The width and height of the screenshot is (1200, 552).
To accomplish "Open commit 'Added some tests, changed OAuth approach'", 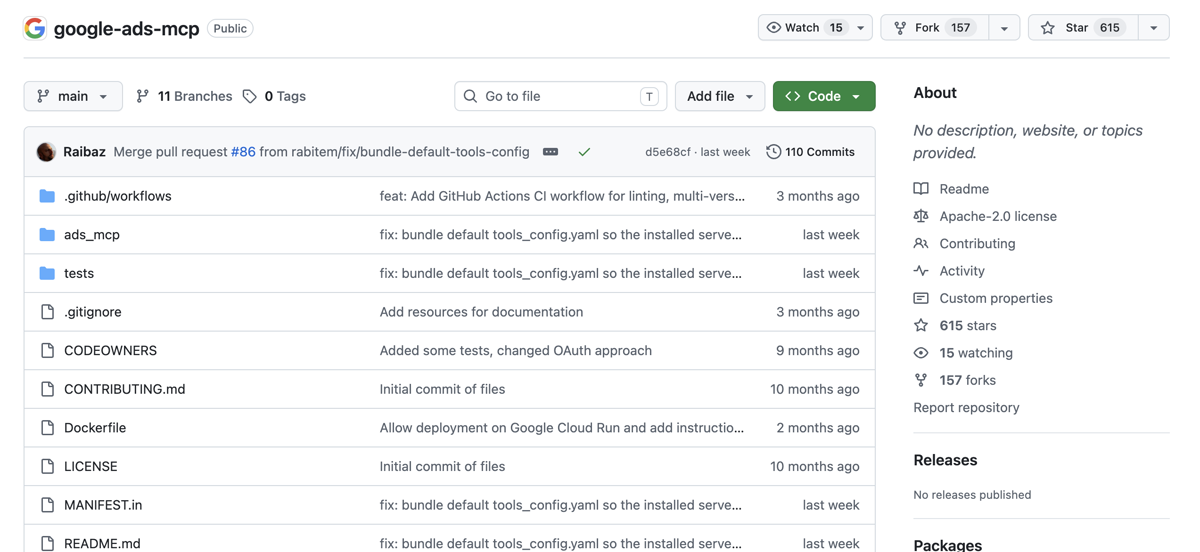I will (x=516, y=350).
